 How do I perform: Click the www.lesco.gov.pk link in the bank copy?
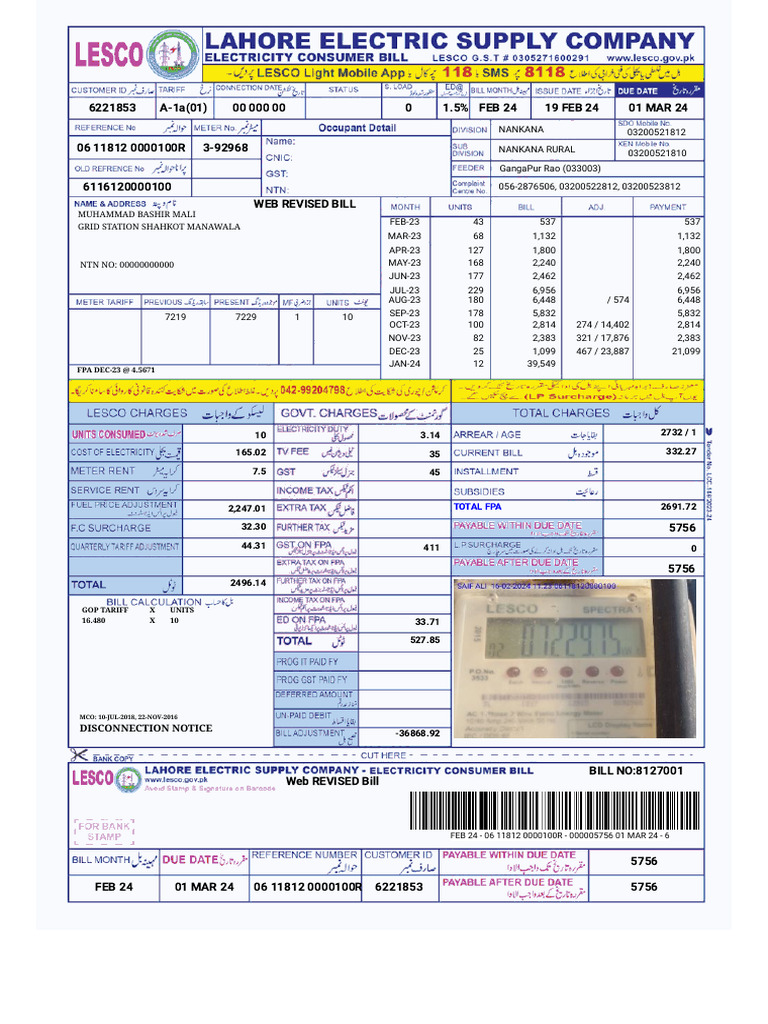pos(176,780)
